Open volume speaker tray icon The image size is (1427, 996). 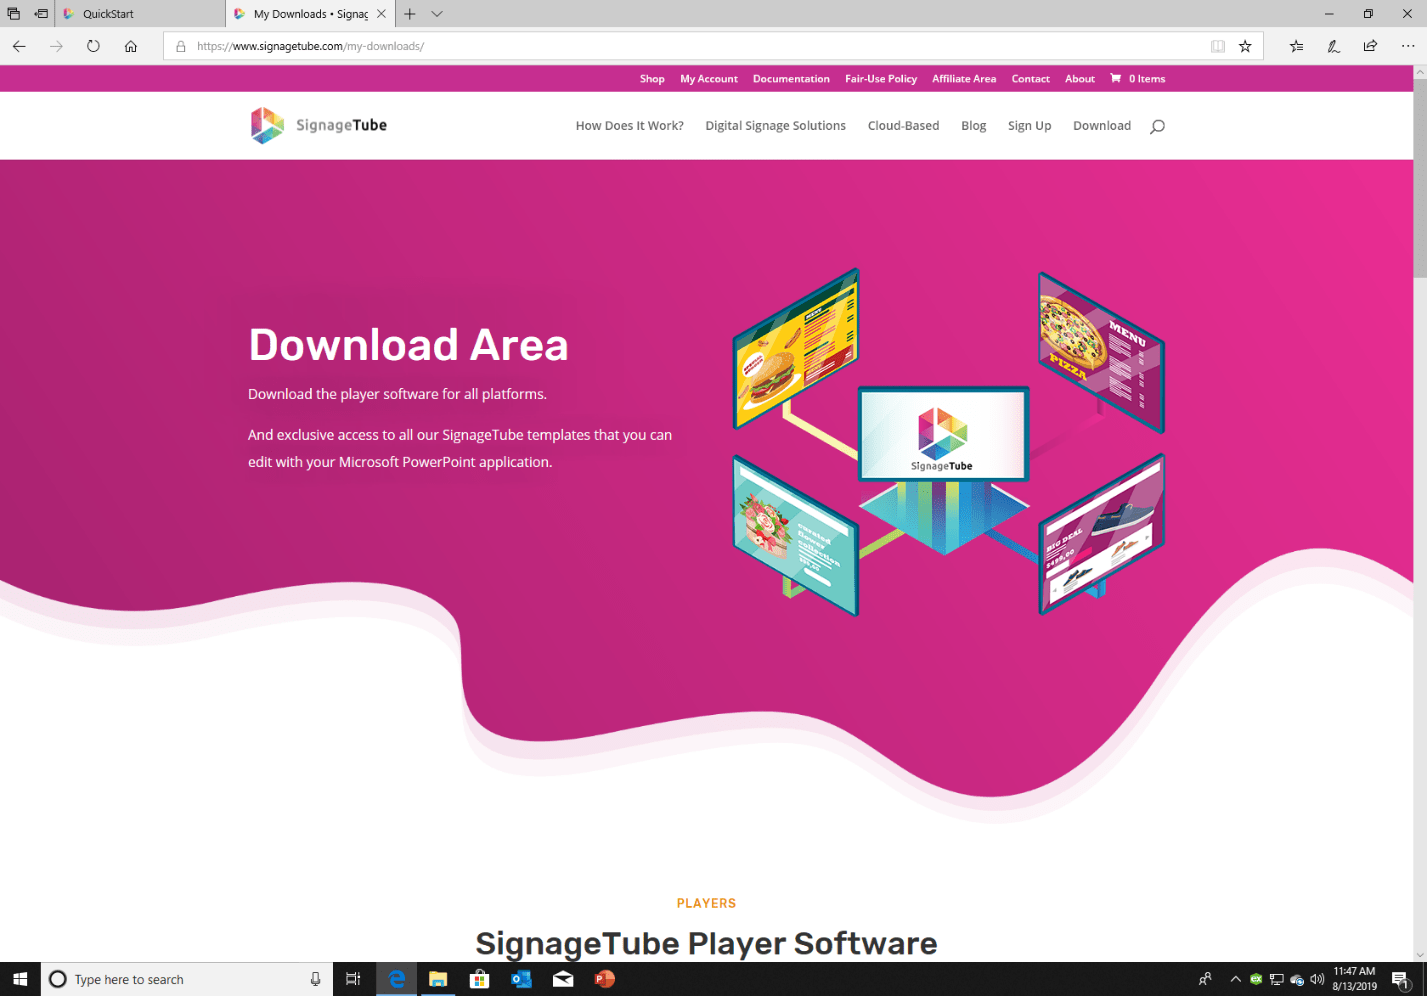click(x=1317, y=979)
